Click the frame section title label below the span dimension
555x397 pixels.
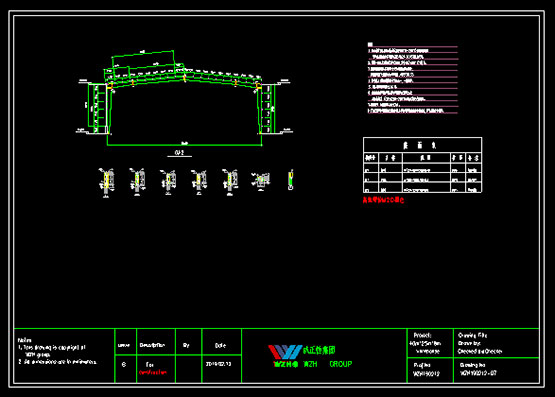coord(179,153)
